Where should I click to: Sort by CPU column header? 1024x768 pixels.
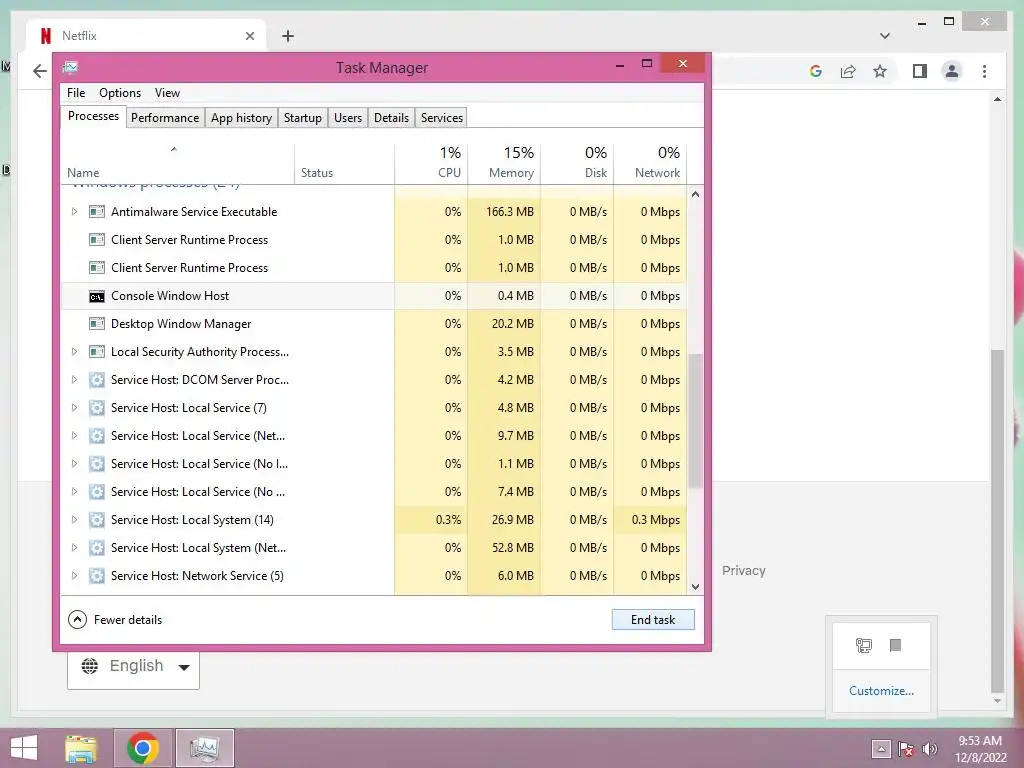point(431,162)
